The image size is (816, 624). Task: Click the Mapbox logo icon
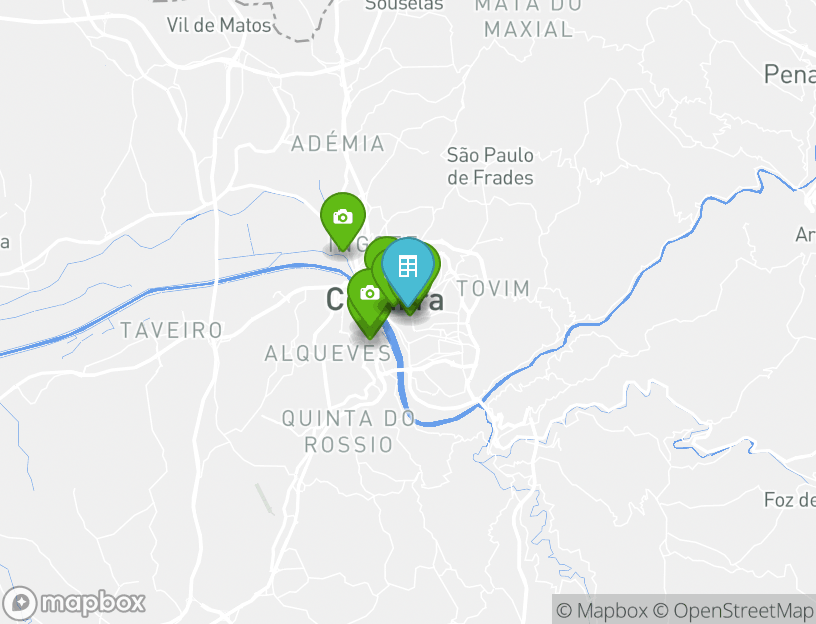point(20,603)
